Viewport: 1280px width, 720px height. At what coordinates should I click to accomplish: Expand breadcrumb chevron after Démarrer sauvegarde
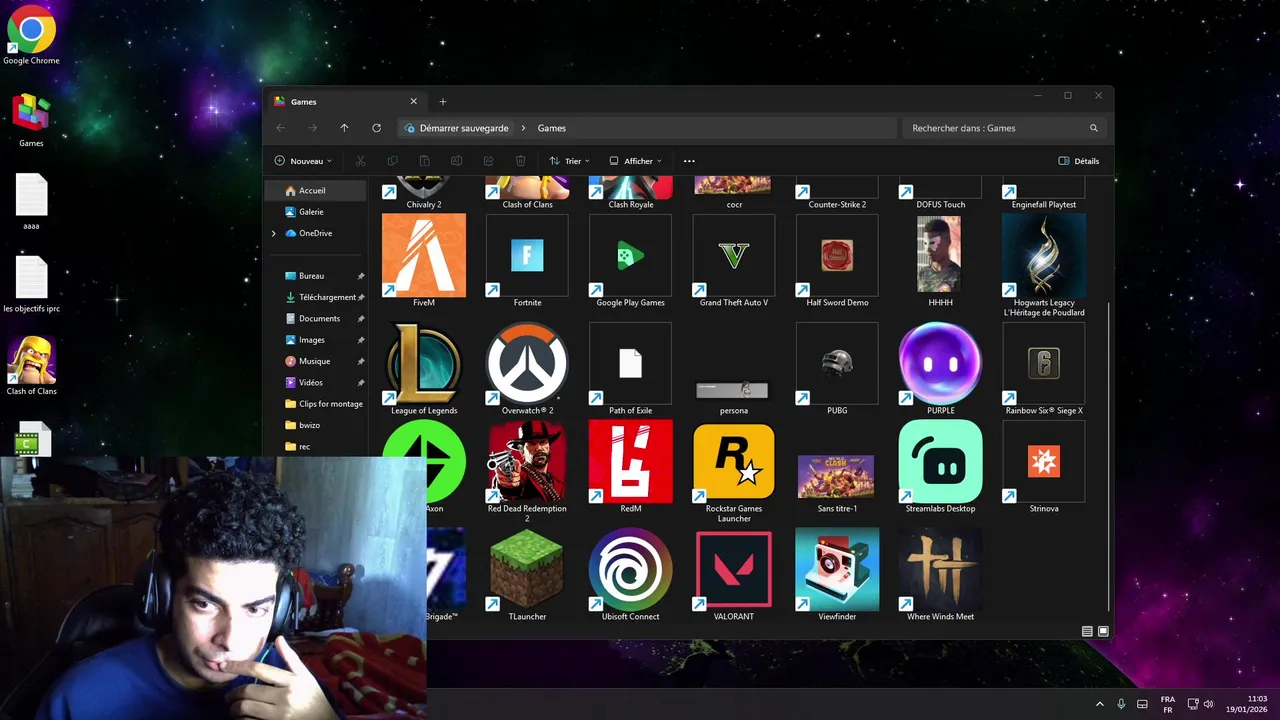523,128
